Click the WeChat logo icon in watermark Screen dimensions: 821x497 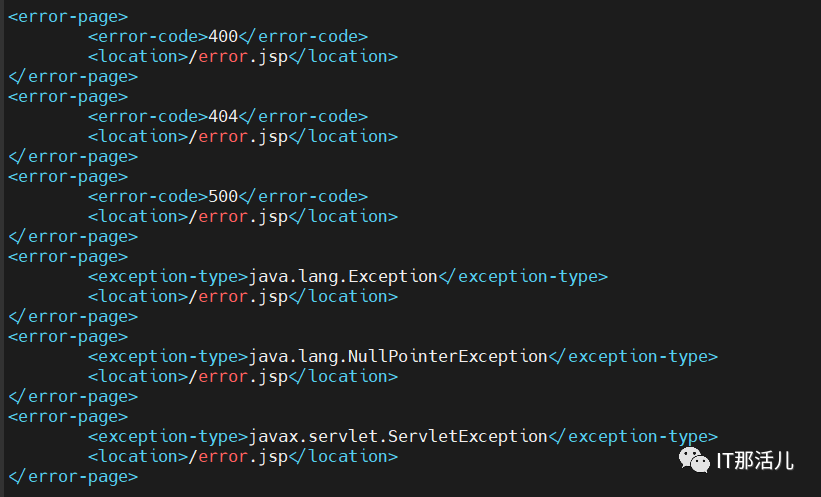[693, 459]
